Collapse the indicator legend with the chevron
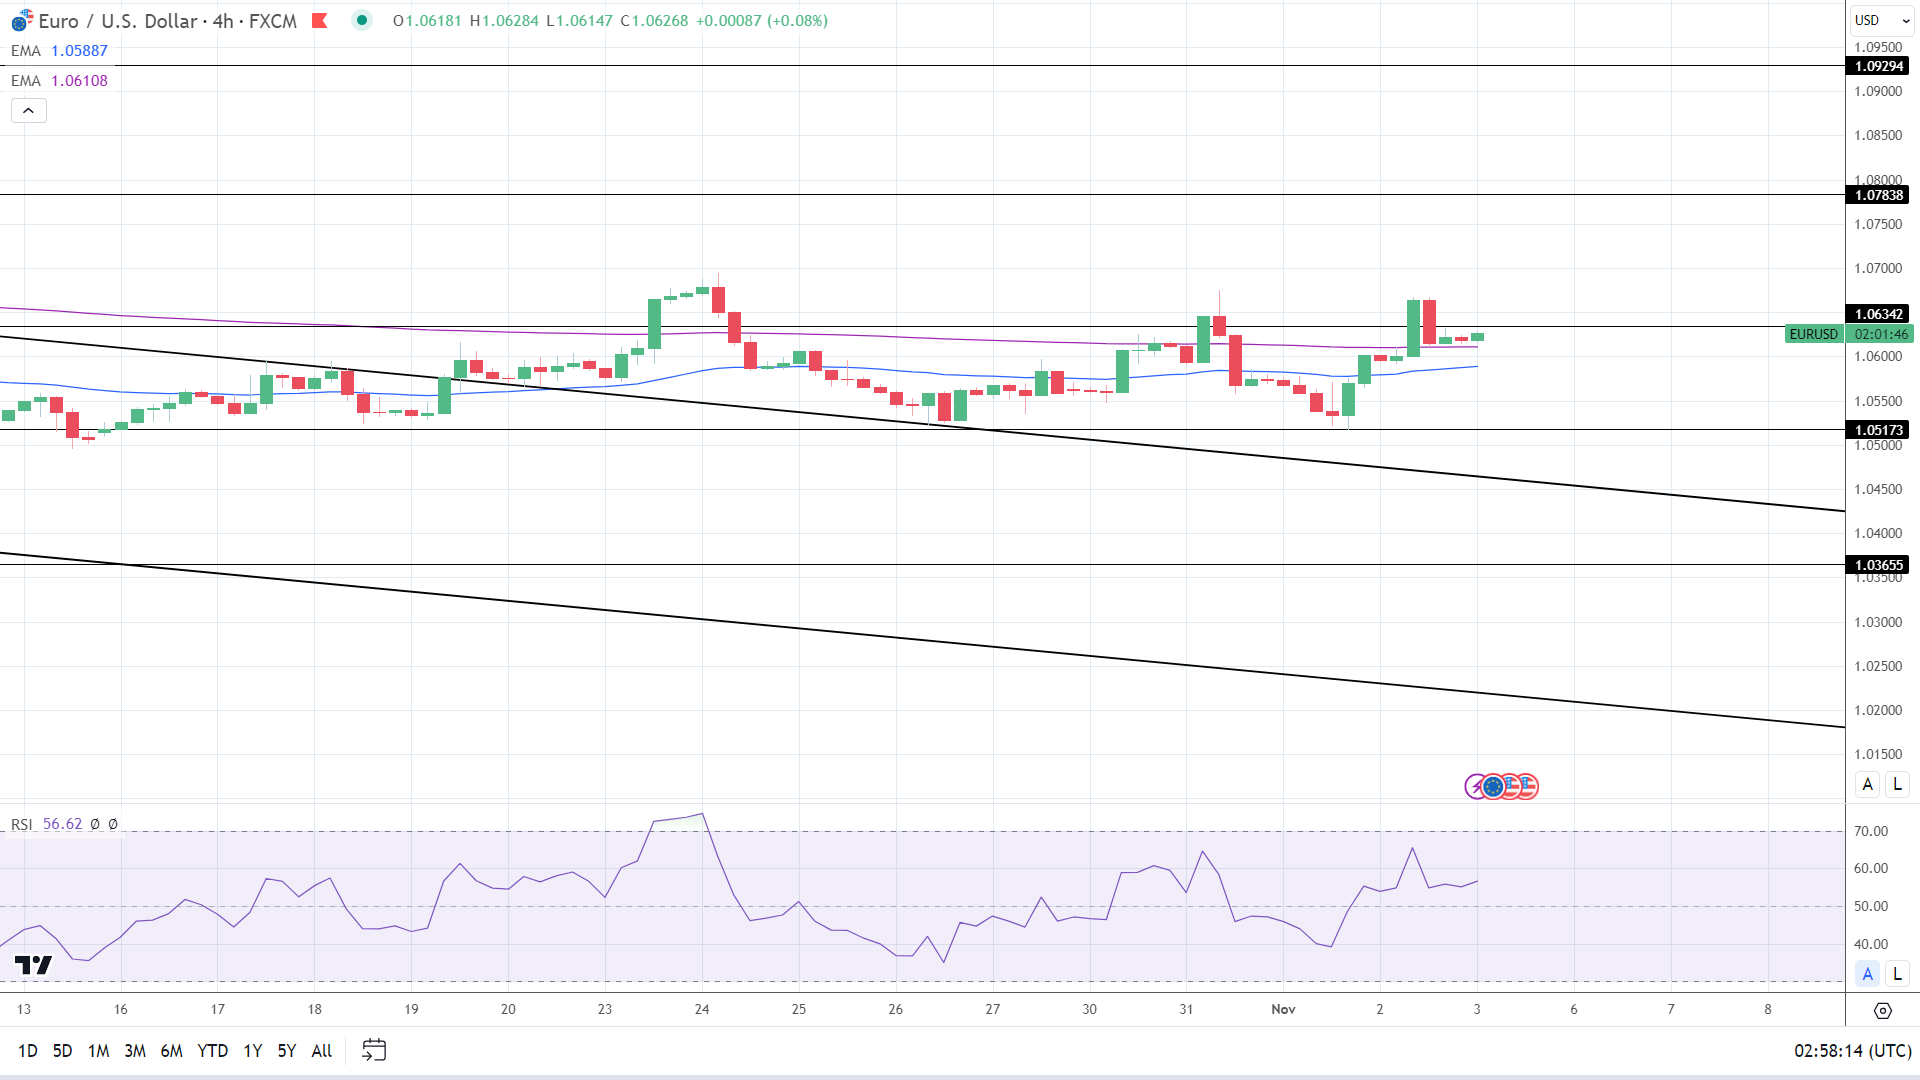Image resolution: width=1920 pixels, height=1080 pixels. pyautogui.click(x=29, y=111)
